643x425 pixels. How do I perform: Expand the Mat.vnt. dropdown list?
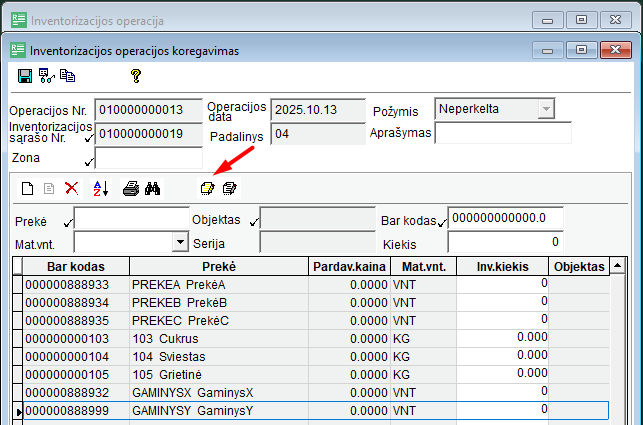pos(180,241)
